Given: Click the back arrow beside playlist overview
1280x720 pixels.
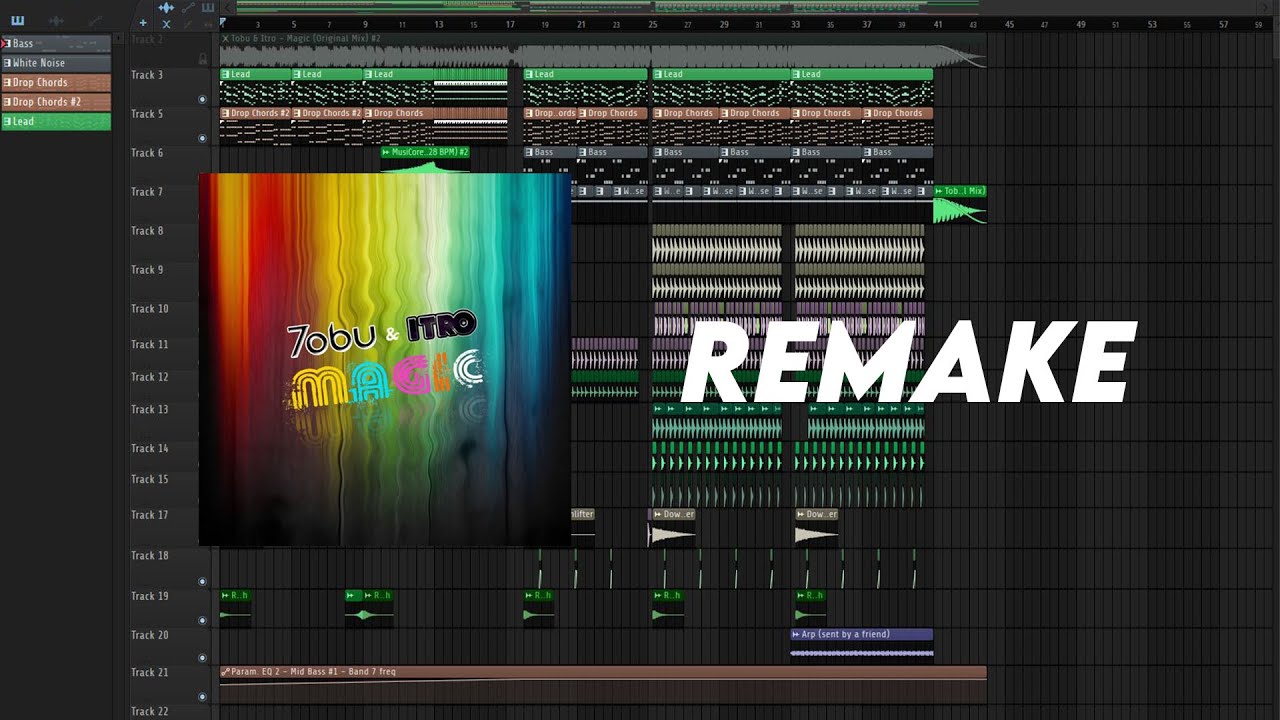Looking at the screenshot, I should click(226, 7).
